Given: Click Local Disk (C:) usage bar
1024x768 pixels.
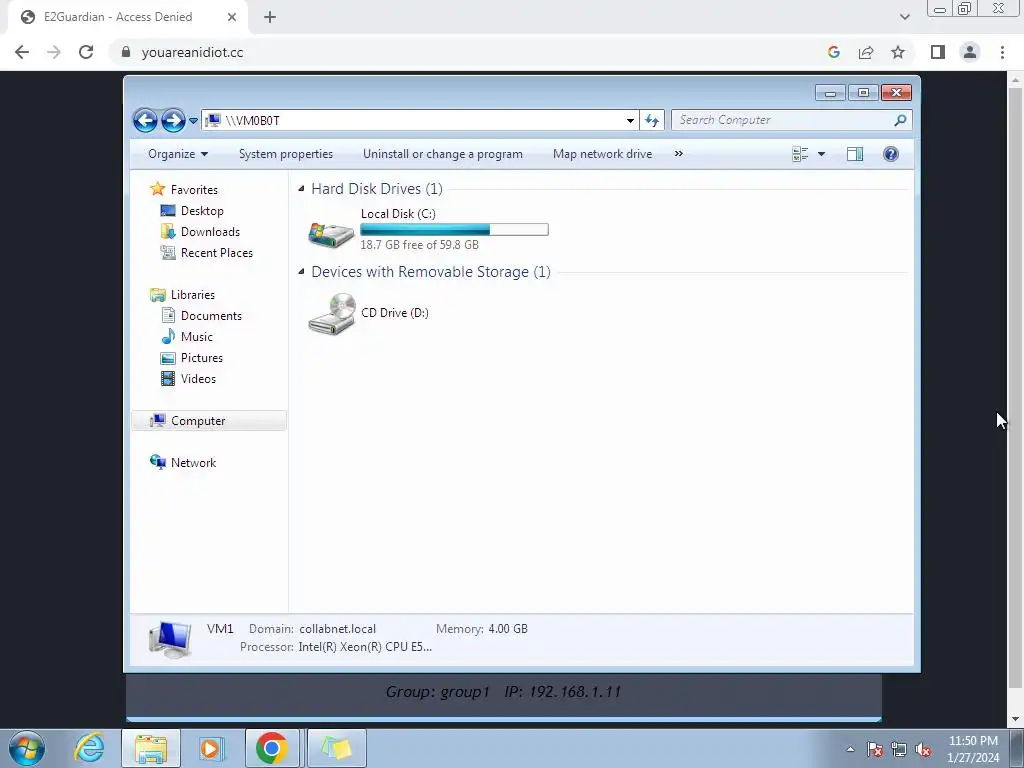Looking at the screenshot, I should pos(455,229).
